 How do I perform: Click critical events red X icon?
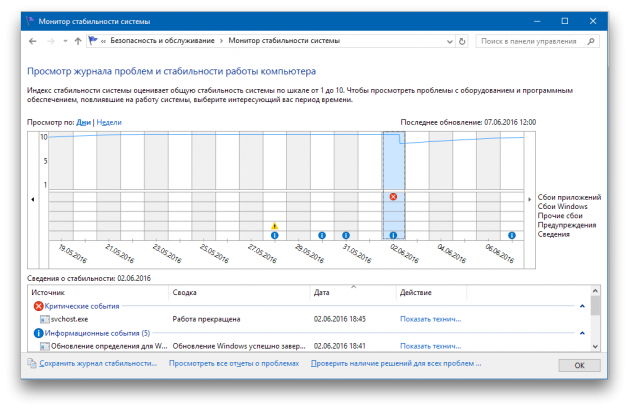pyautogui.click(x=39, y=306)
